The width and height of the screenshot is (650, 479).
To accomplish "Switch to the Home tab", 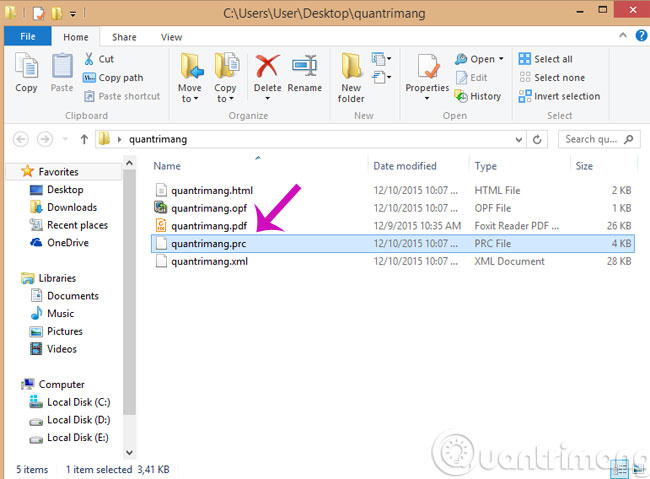I will (75, 37).
